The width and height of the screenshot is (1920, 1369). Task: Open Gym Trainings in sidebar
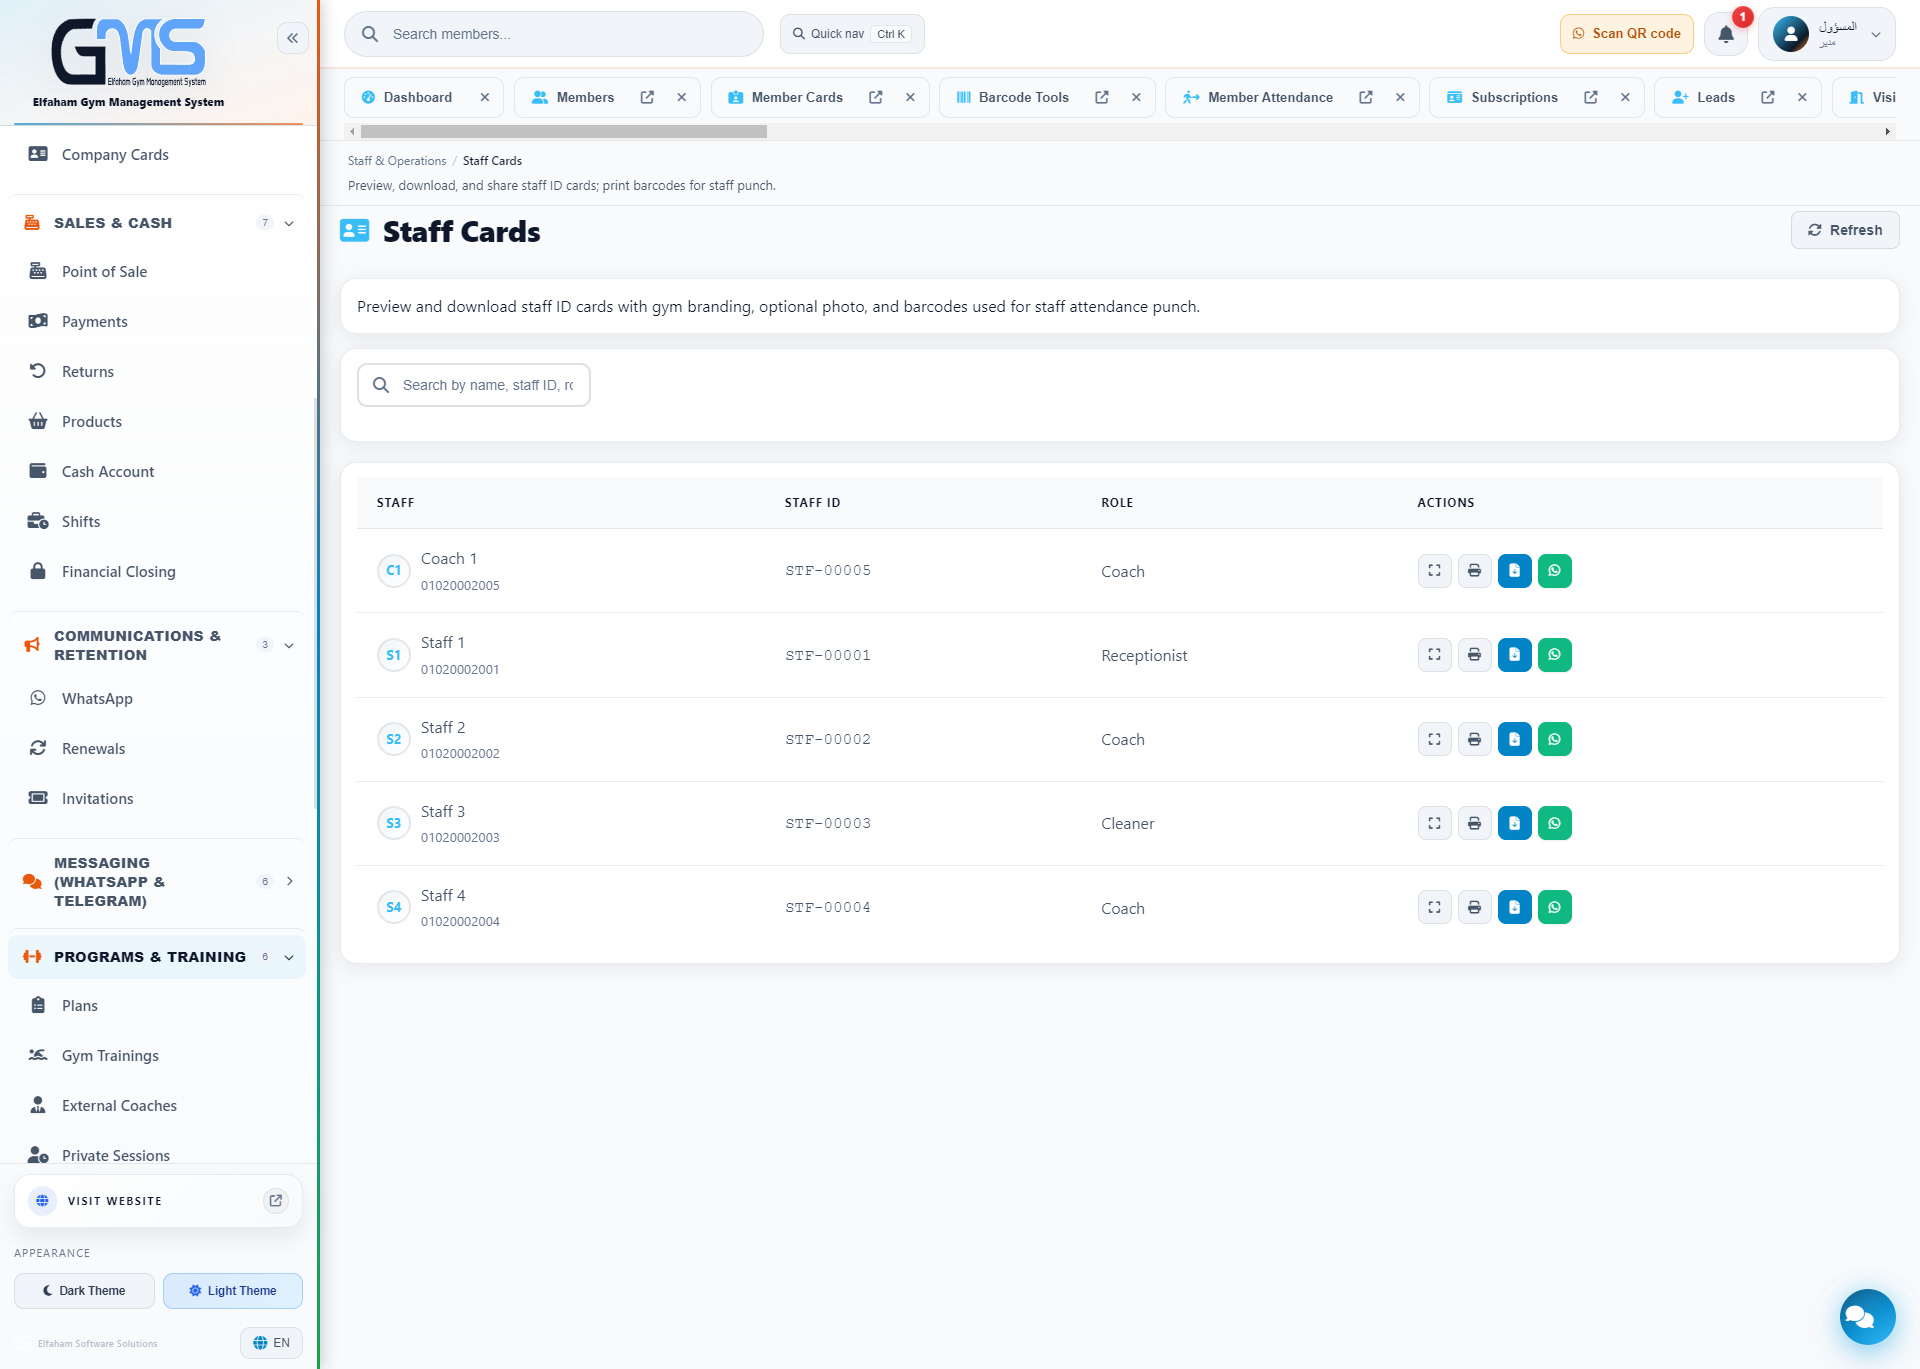click(x=110, y=1056)
